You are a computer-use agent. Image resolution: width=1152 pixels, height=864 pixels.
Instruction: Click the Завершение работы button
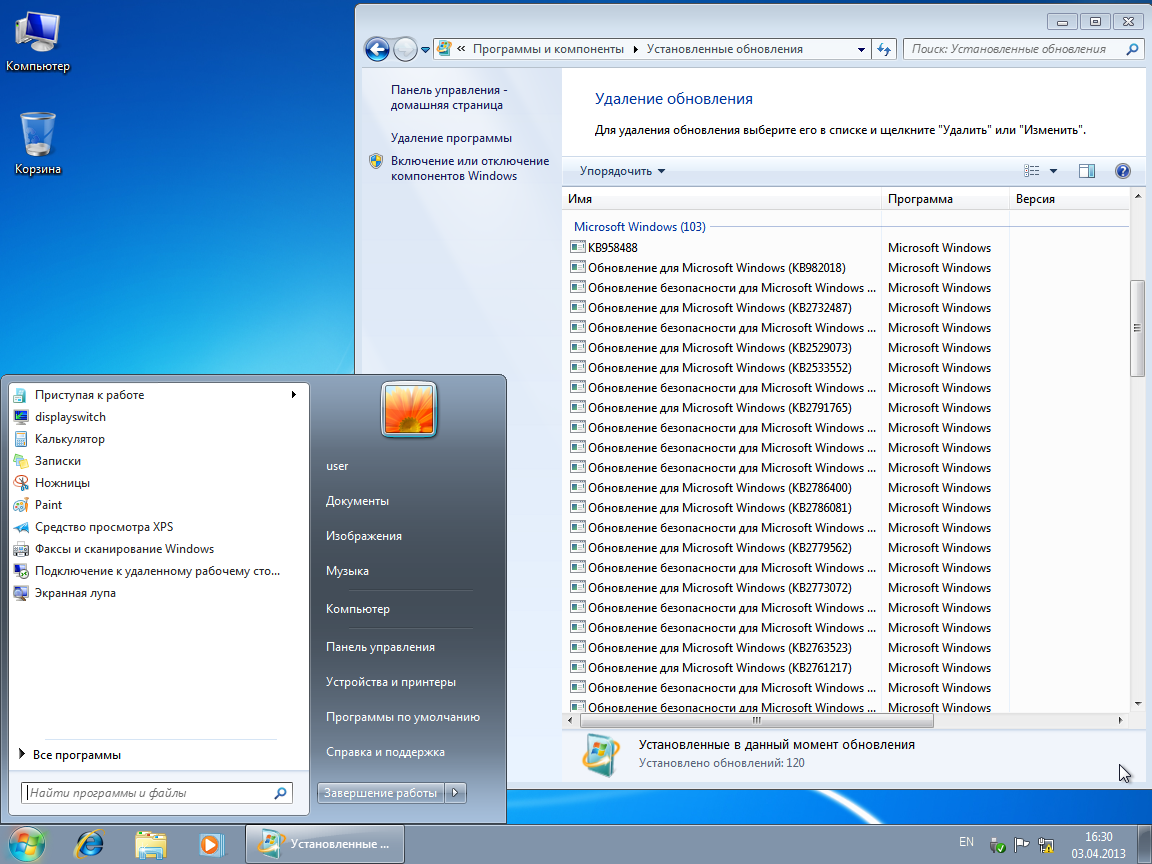[x=381, y=793]
